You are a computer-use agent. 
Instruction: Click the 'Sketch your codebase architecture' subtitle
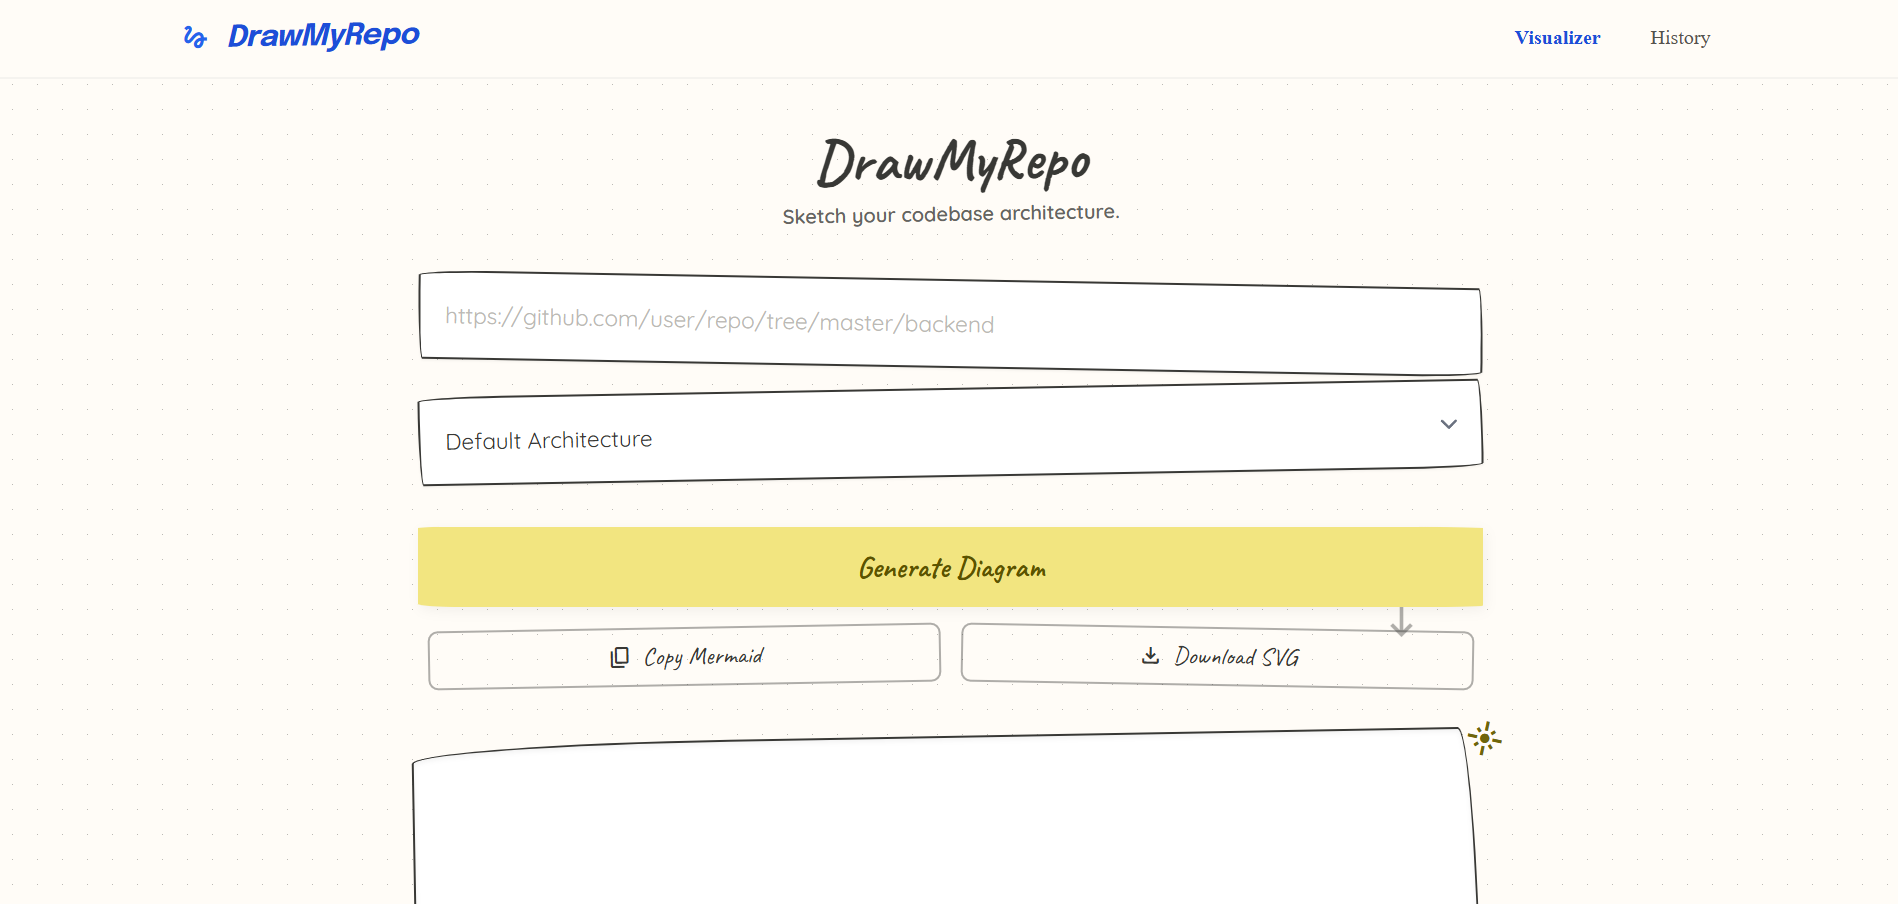[950, 214]
